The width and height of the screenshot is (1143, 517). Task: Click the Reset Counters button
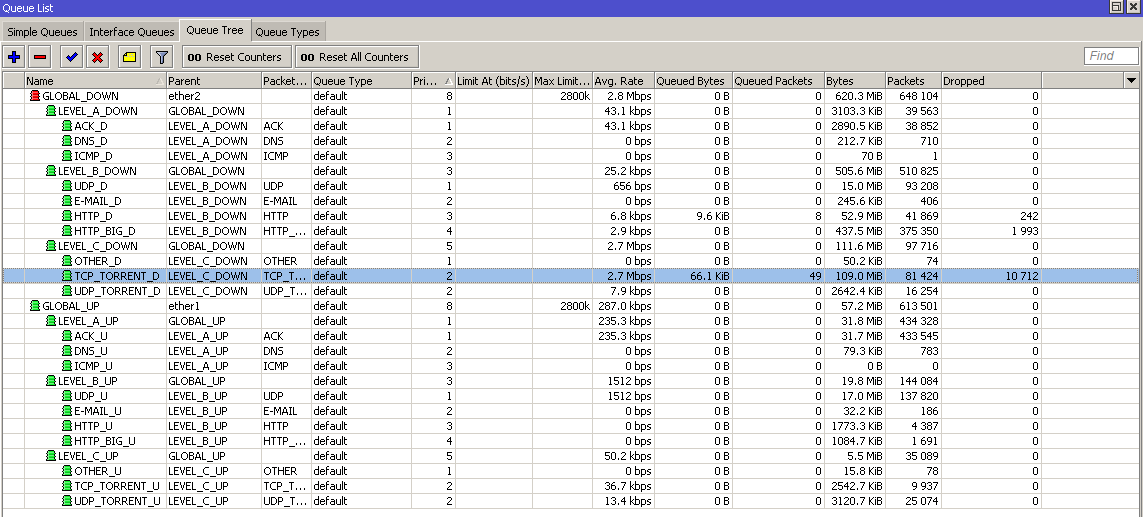coord(236,57)
